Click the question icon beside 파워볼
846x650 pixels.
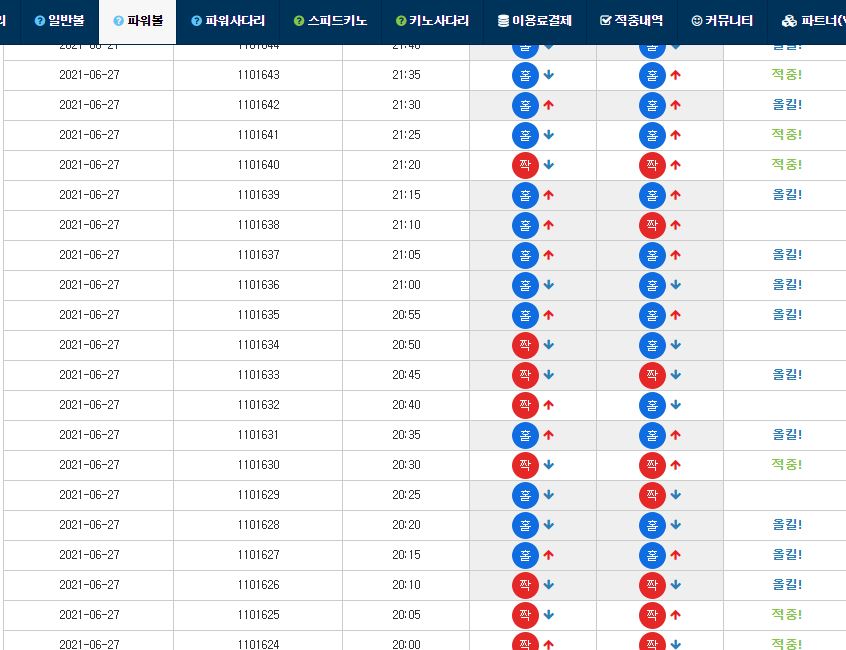pyautogui.click(x=119, y=21)
